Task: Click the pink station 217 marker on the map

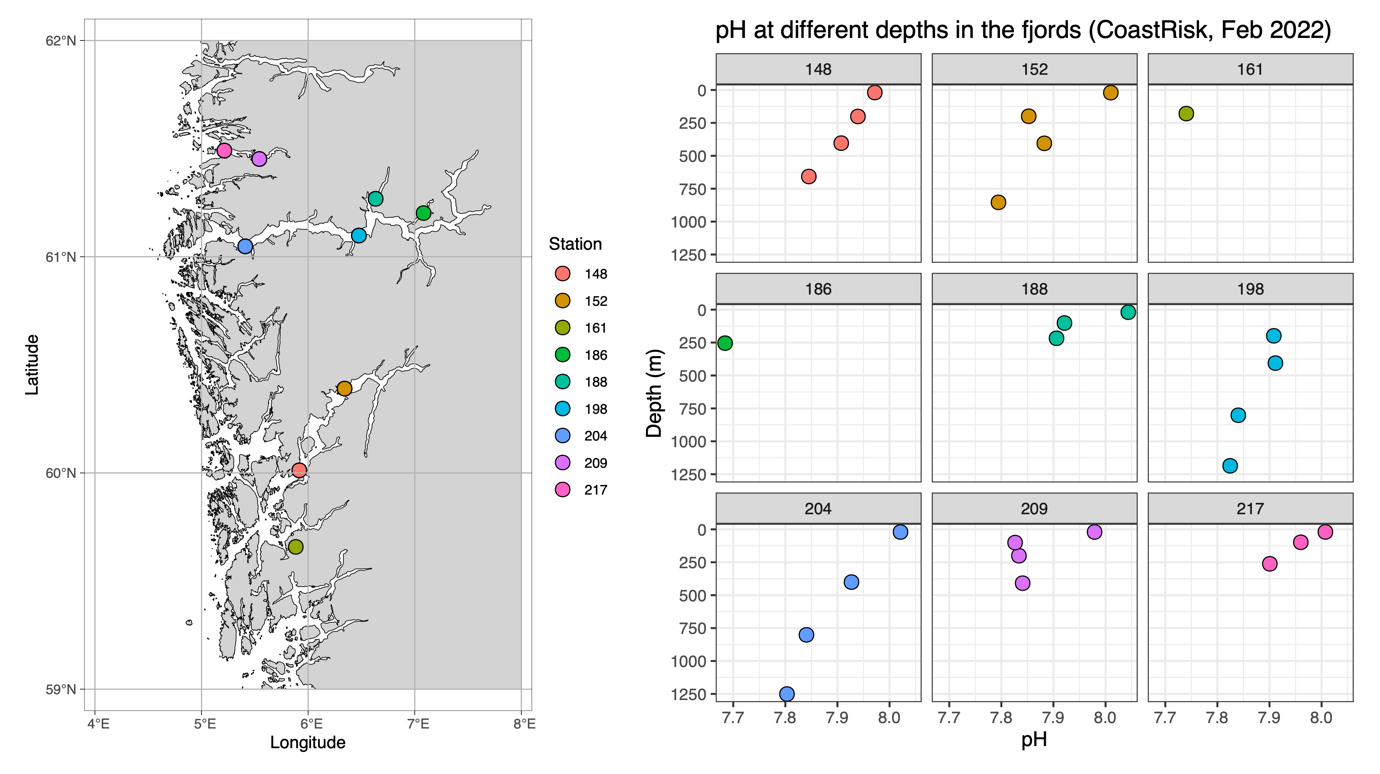Action: coord(224,151)
